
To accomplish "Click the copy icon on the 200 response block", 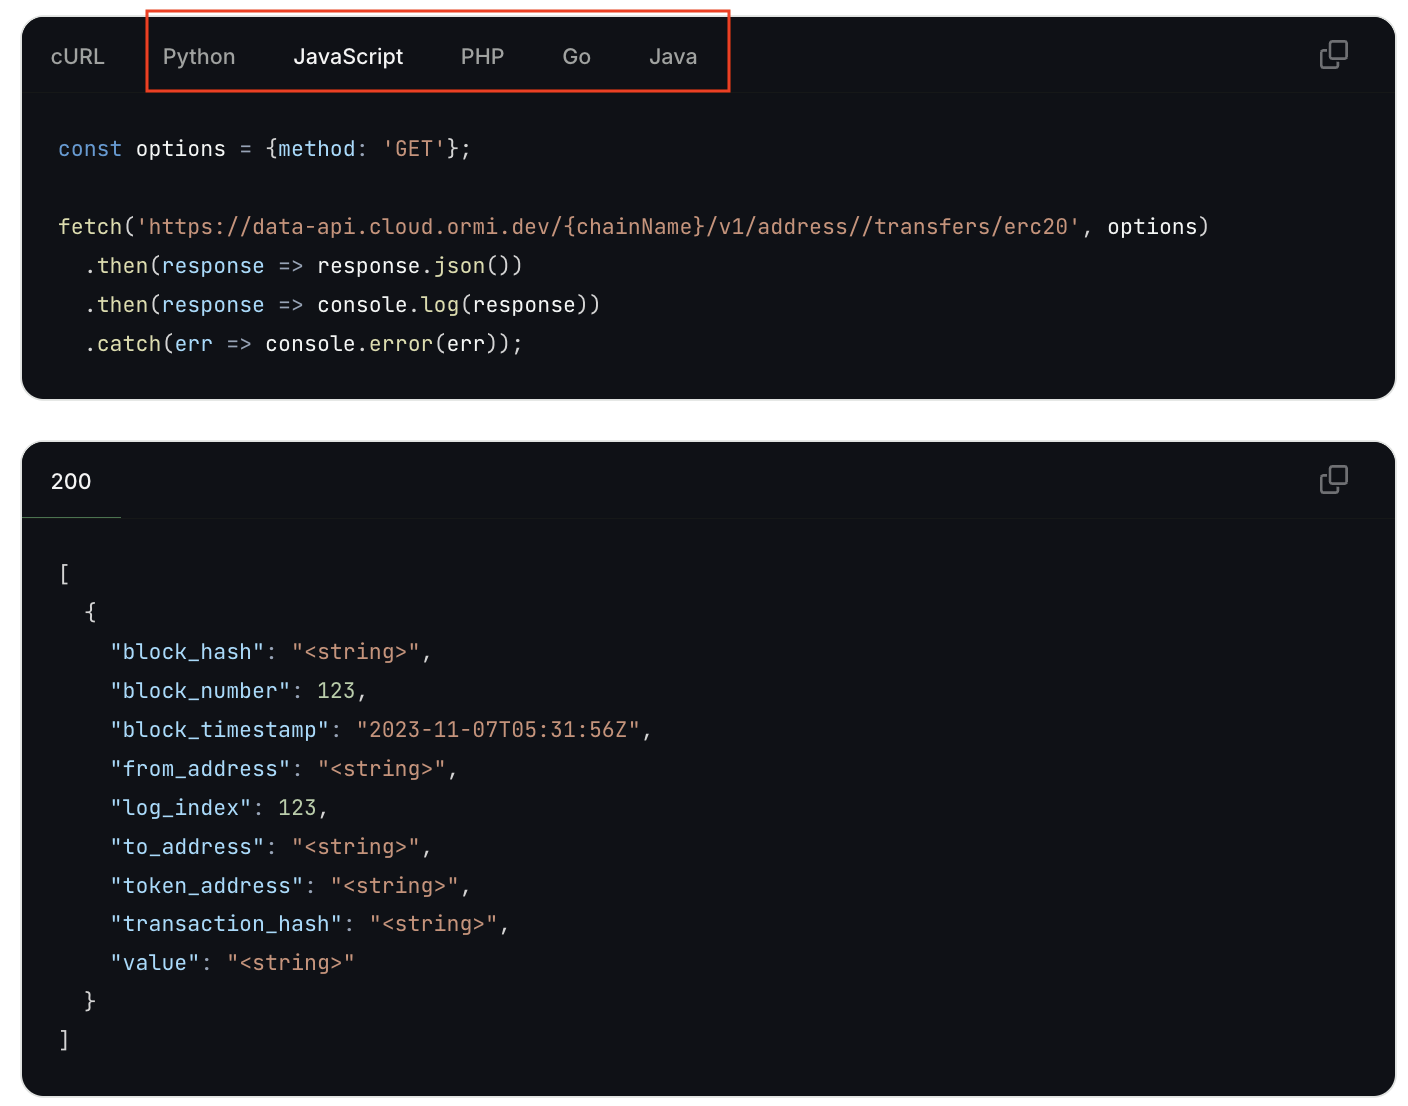I will coord(1333,480).
